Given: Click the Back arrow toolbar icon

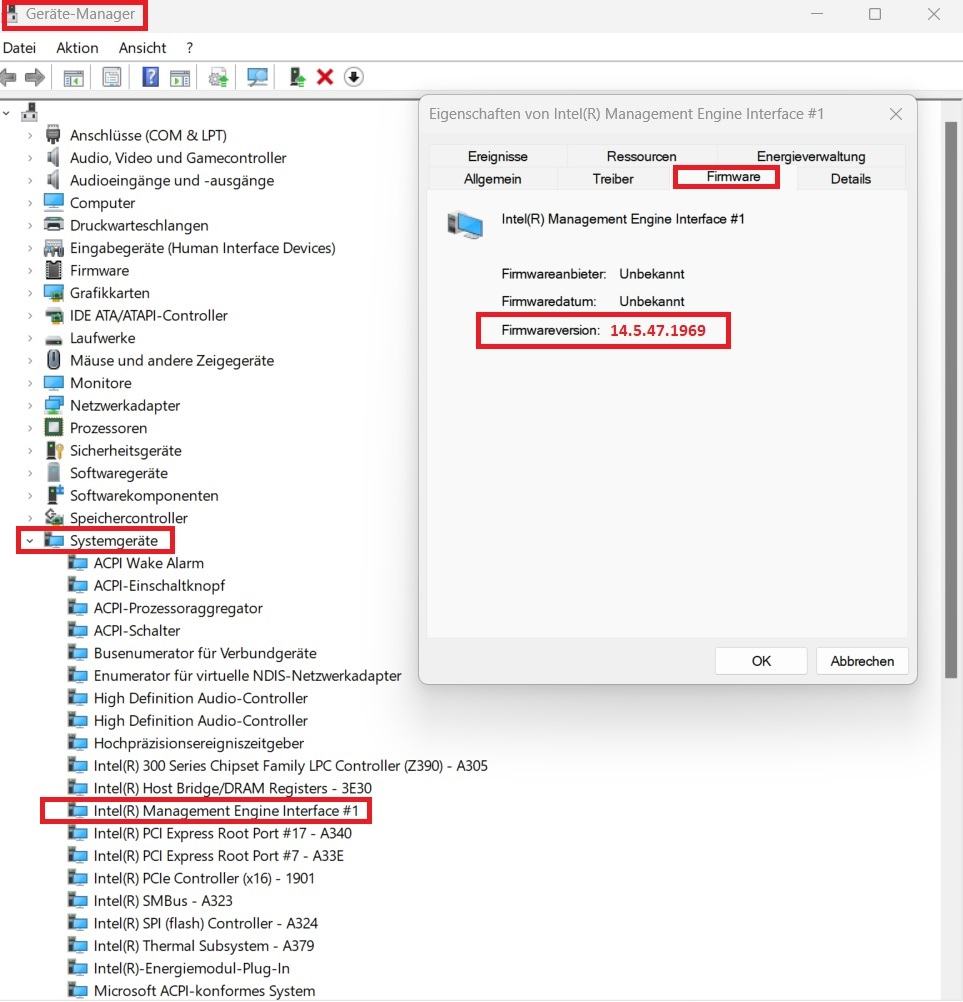Looking at the screenshot, I should [8, 78].
